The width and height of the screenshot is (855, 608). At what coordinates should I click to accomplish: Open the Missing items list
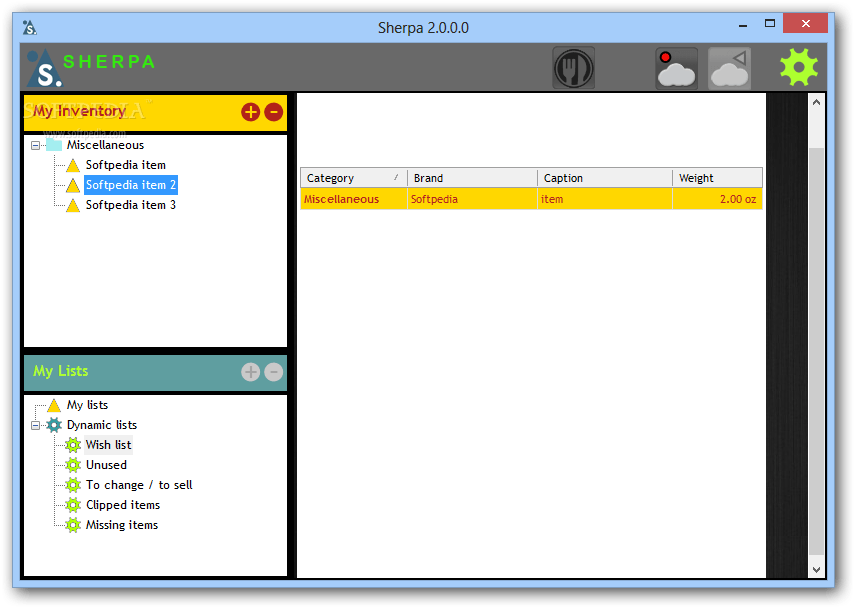[x=120, y=524]
